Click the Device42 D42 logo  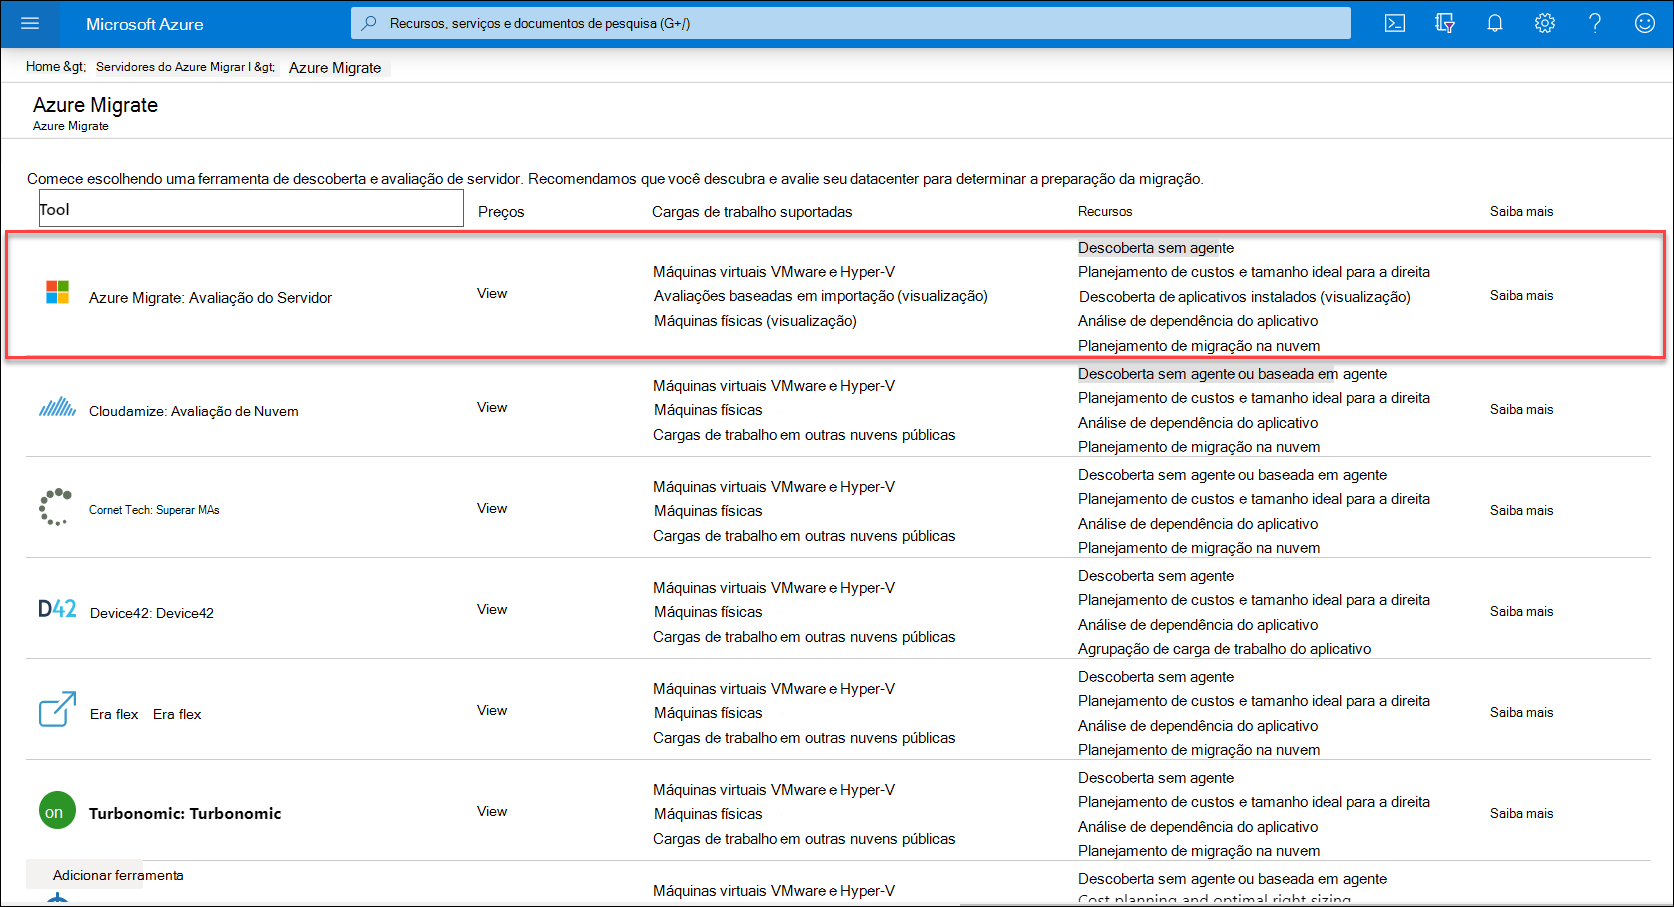pos(57,608)
